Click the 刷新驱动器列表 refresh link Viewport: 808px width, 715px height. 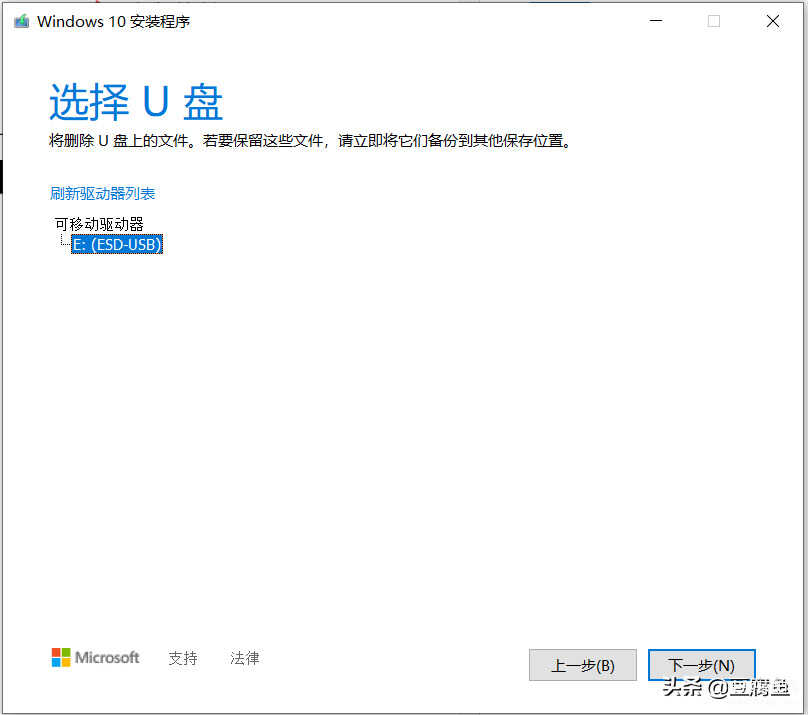(x=103, y=194)
